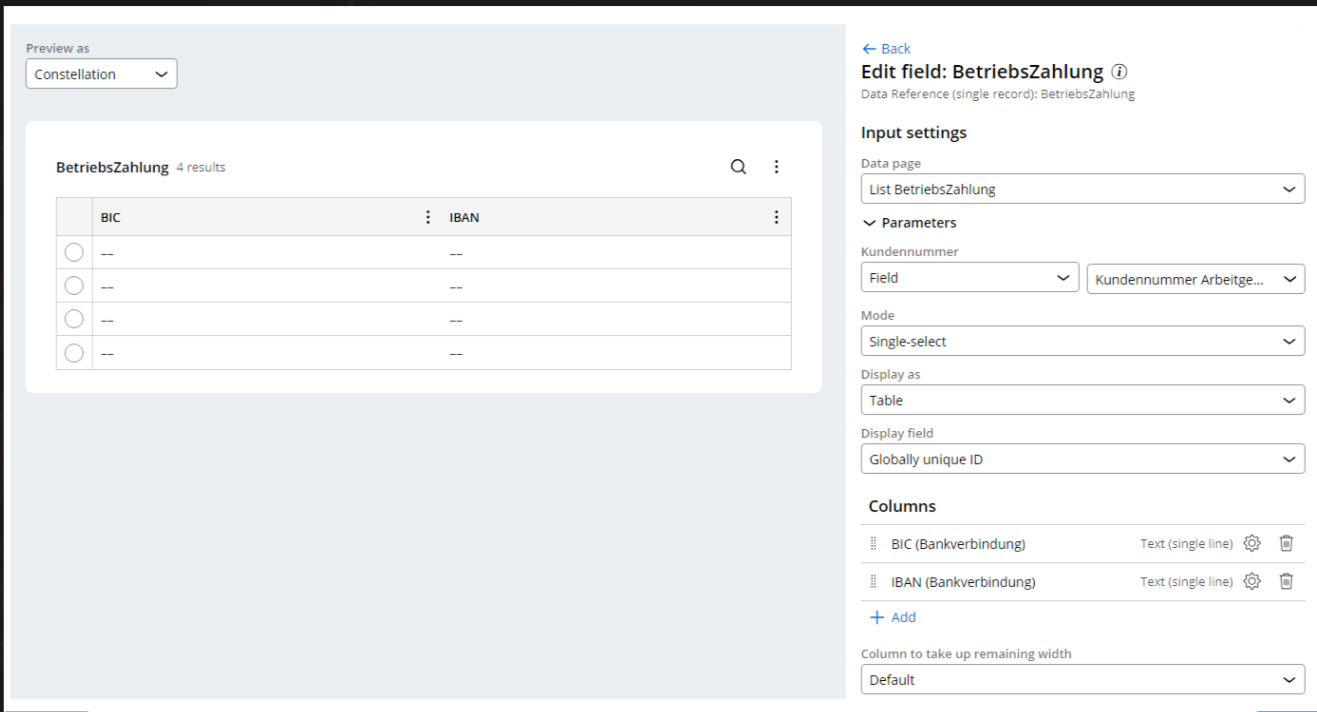
Task: Open the Display as Table dropdown
Action: [1082, 400]
